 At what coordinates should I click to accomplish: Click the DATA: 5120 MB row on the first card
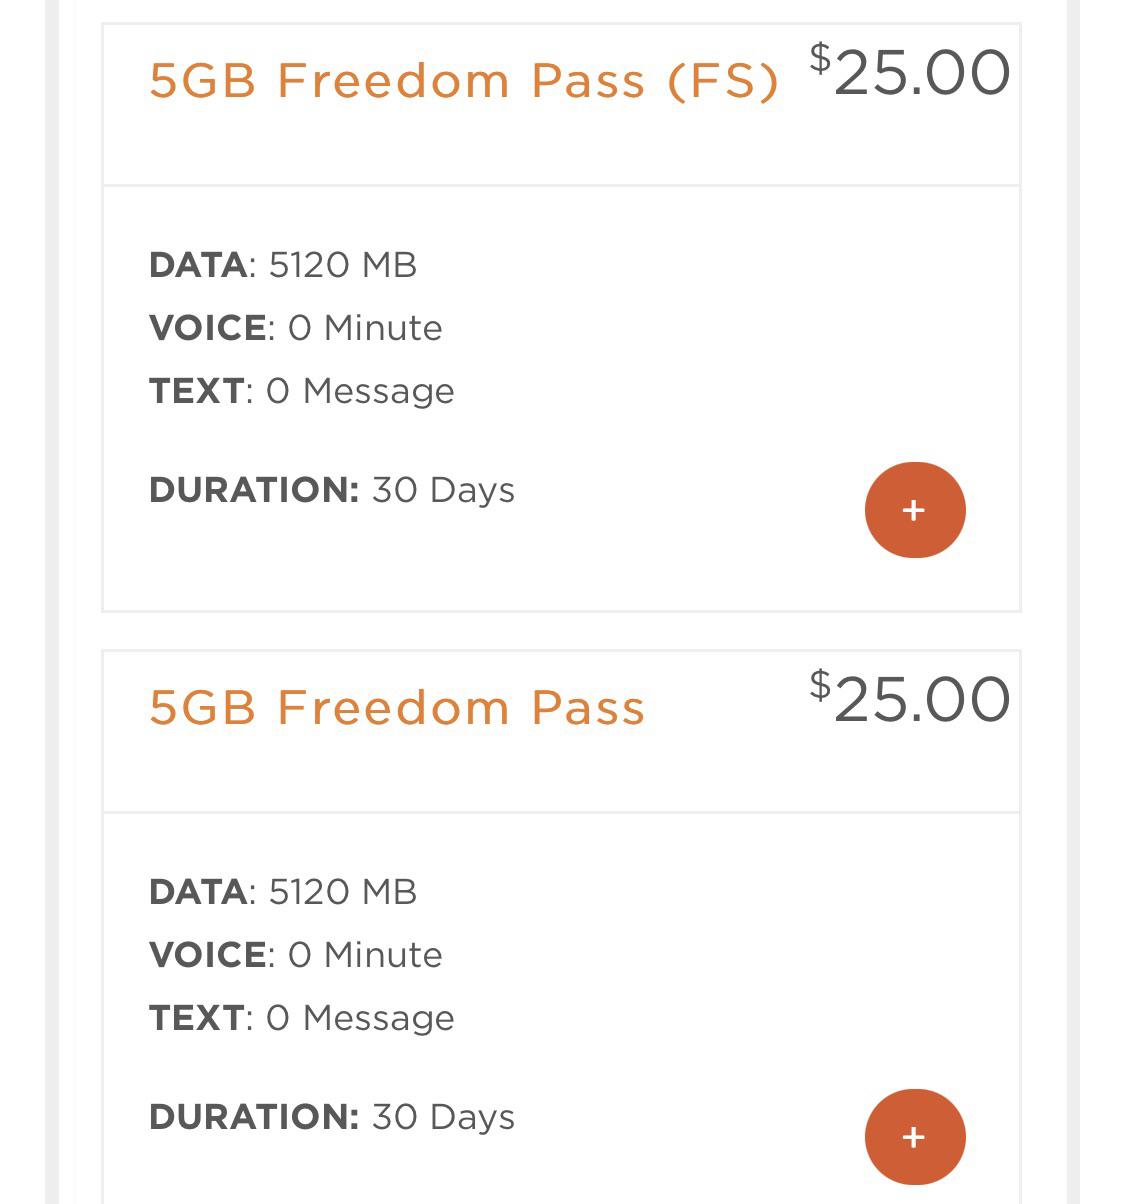click(283, 265)
